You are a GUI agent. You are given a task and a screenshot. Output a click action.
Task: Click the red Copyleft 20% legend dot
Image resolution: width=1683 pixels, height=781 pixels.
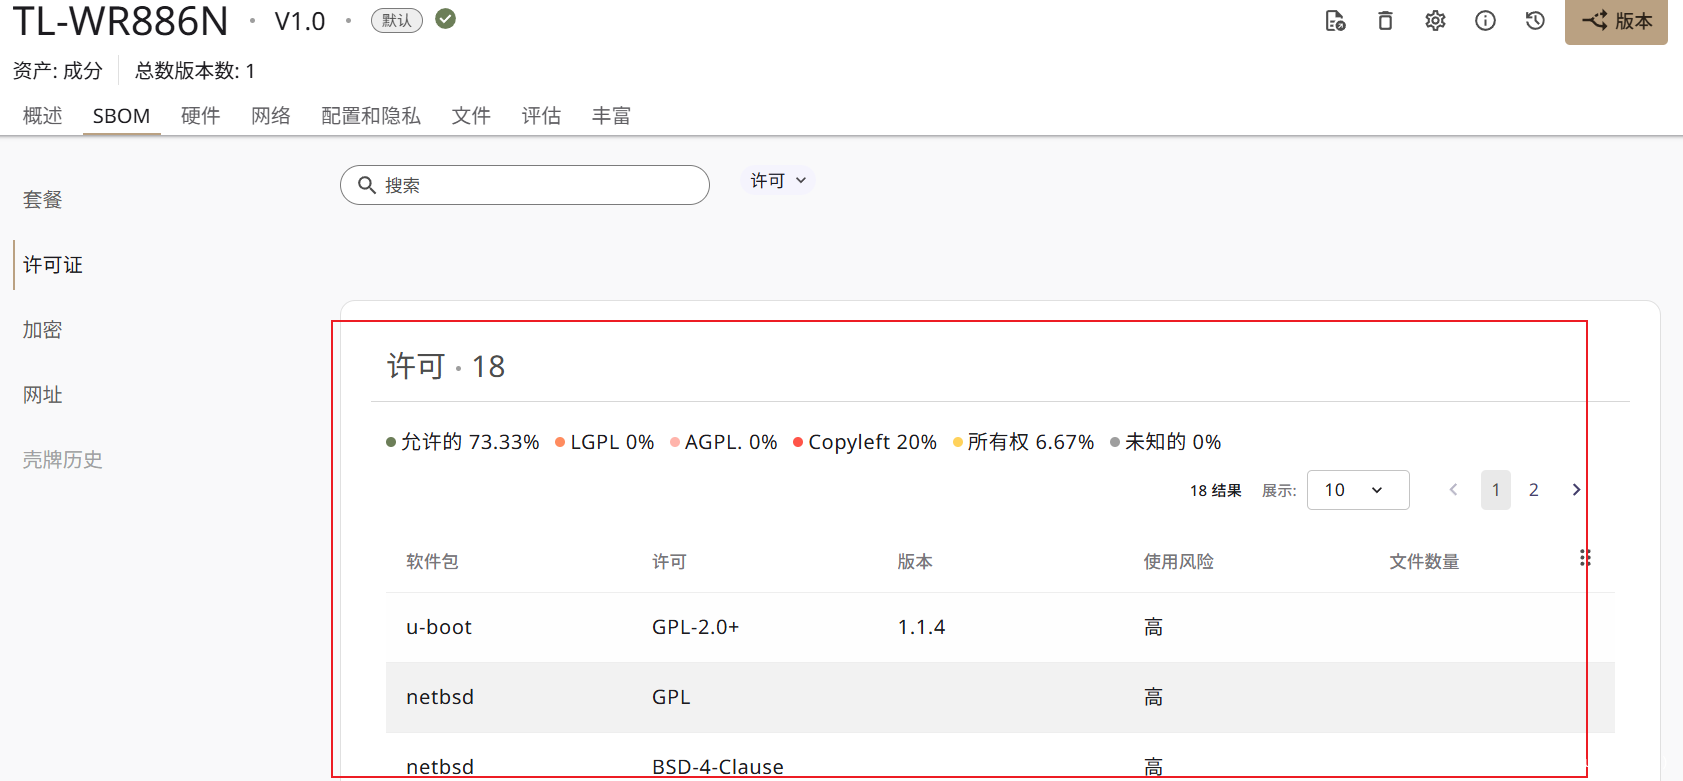click(x=798, y=443)
